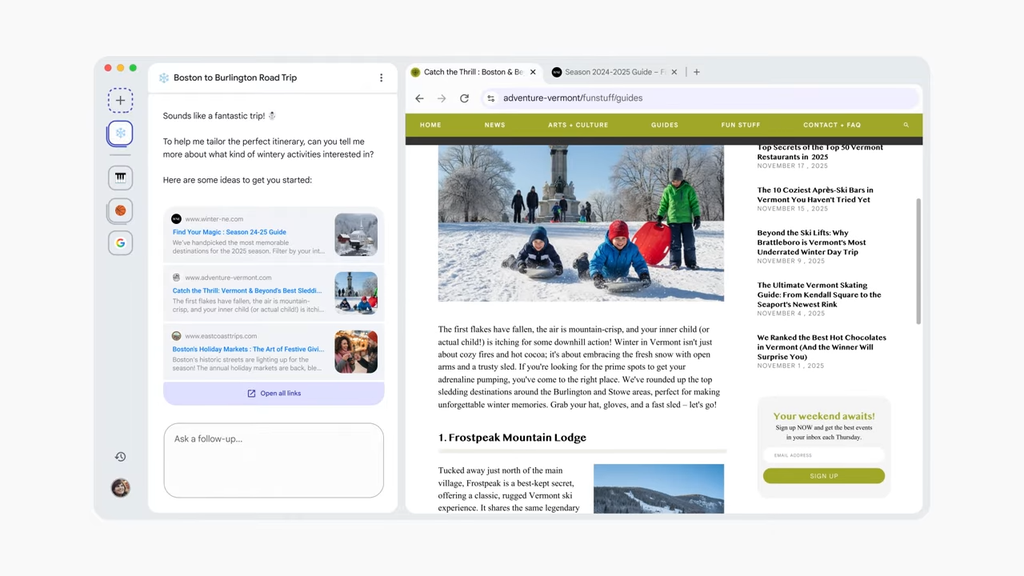Open chat history with the clock icon
Image resolution: width=1024 pixels, height=576 pixels.
120,455
